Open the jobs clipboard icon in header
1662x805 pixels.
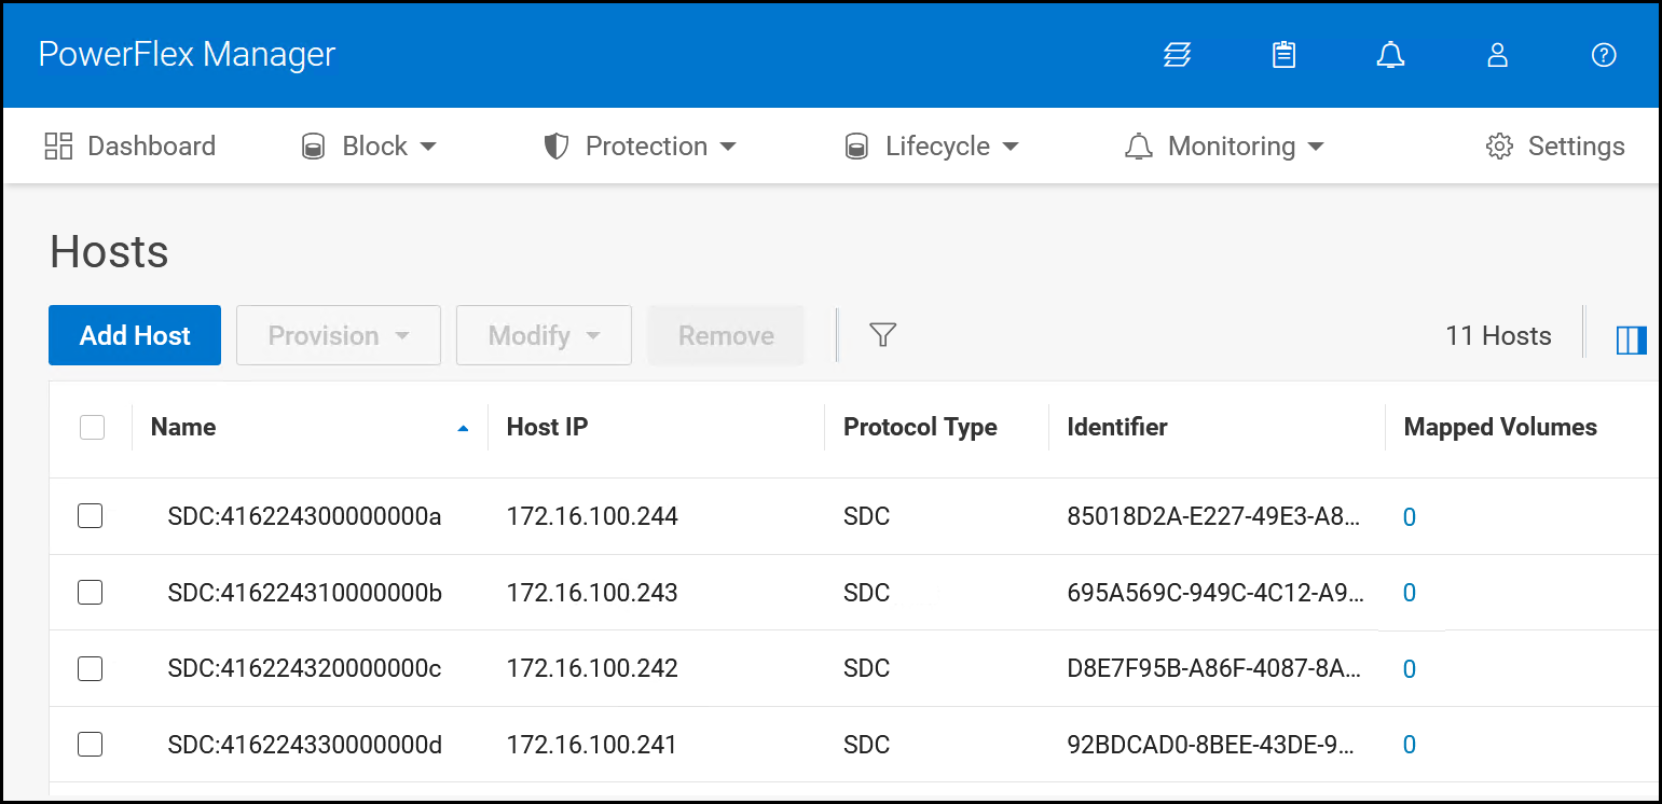[1284, 55]
